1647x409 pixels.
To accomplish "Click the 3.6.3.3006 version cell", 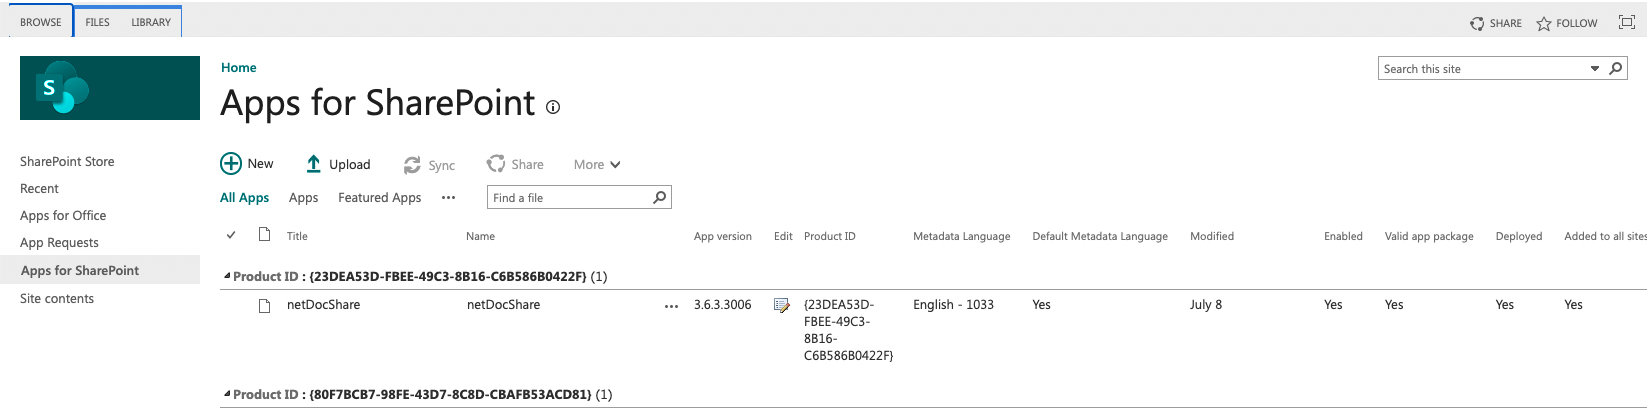I will [x=722, y=305].
